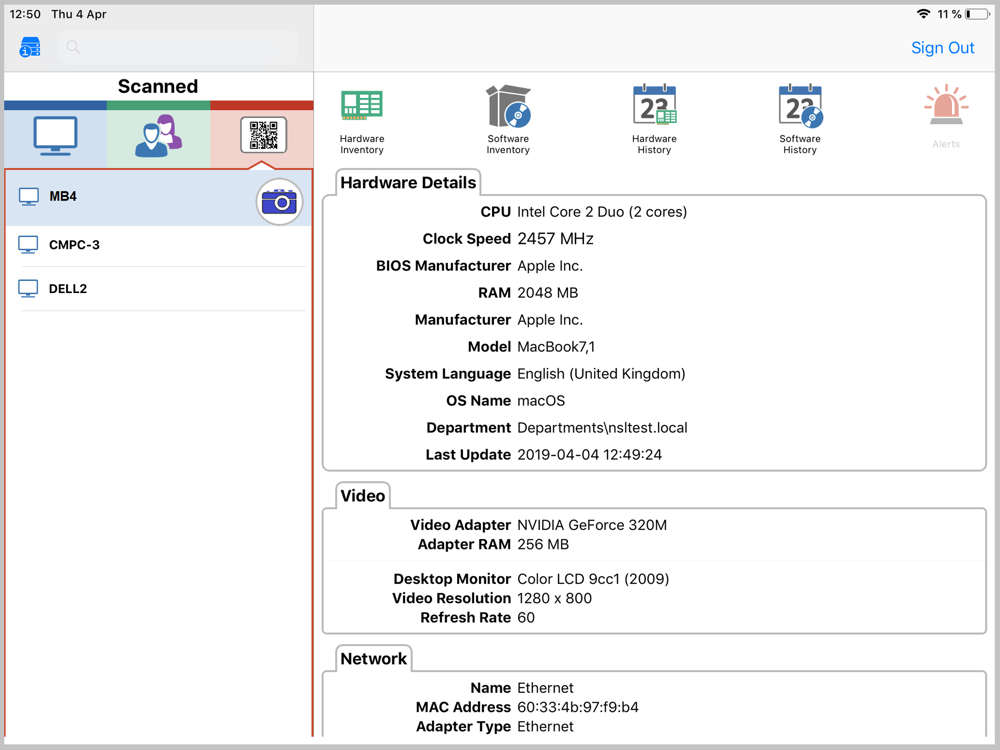Screen dimensions: 1000x750
Task: Select the DELL2 device row
Action: 158,289
